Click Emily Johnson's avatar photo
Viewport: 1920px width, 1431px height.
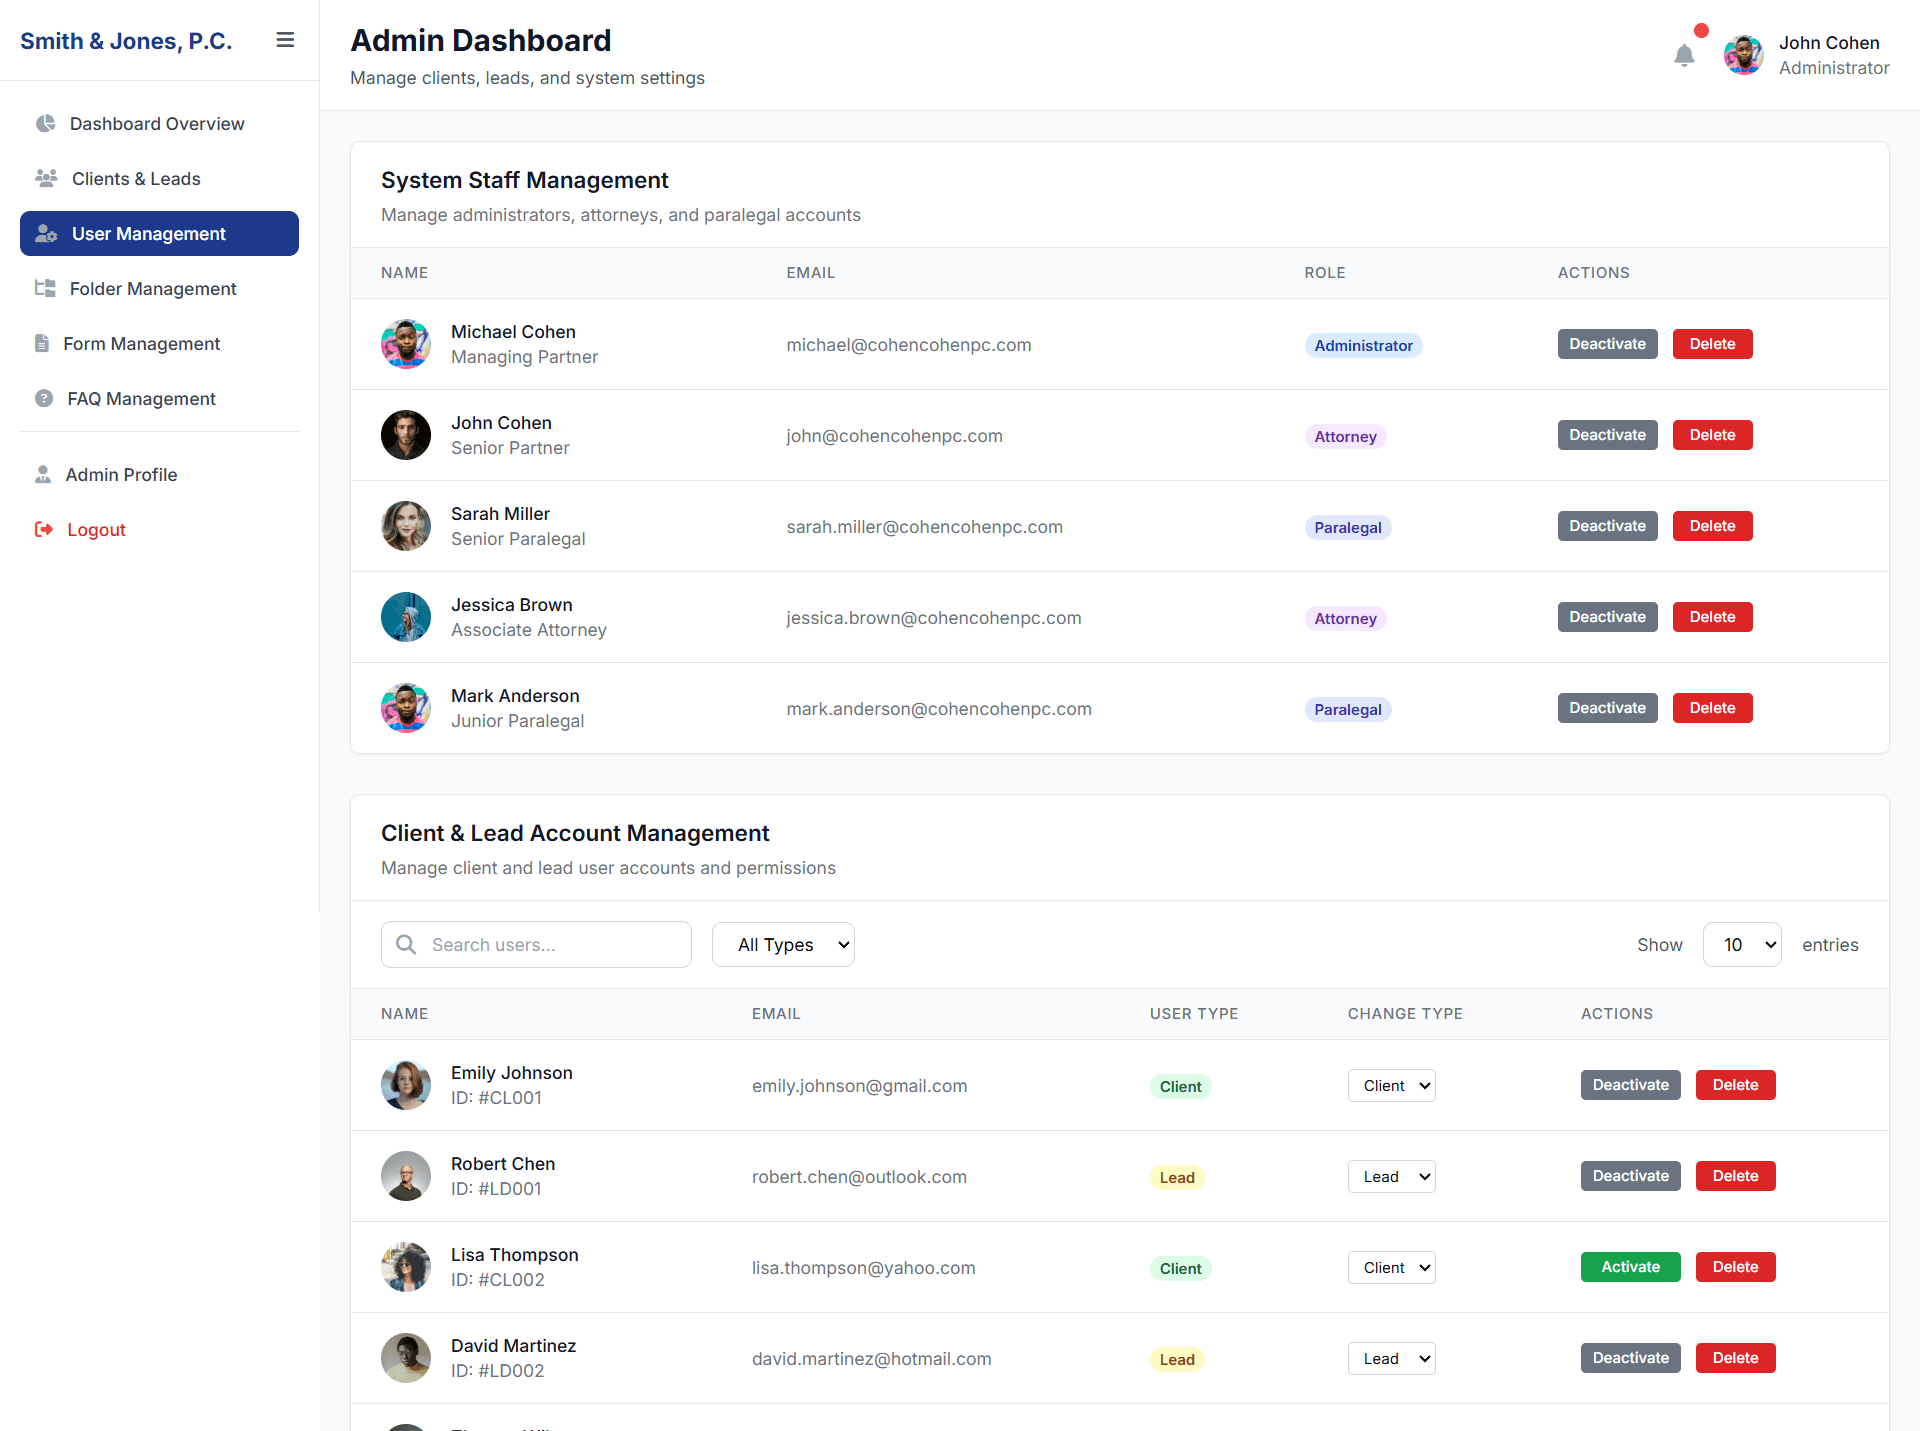pos(406,1085)
